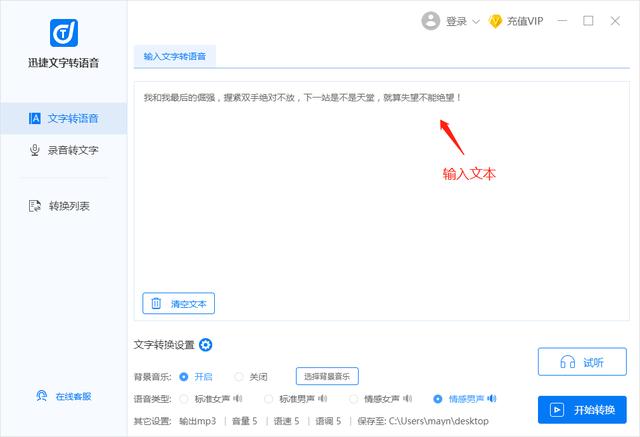Click the 试听 preview button
The width and height of the screenshot is (640, 437).
pyautogui.click(x=582, y=362)
